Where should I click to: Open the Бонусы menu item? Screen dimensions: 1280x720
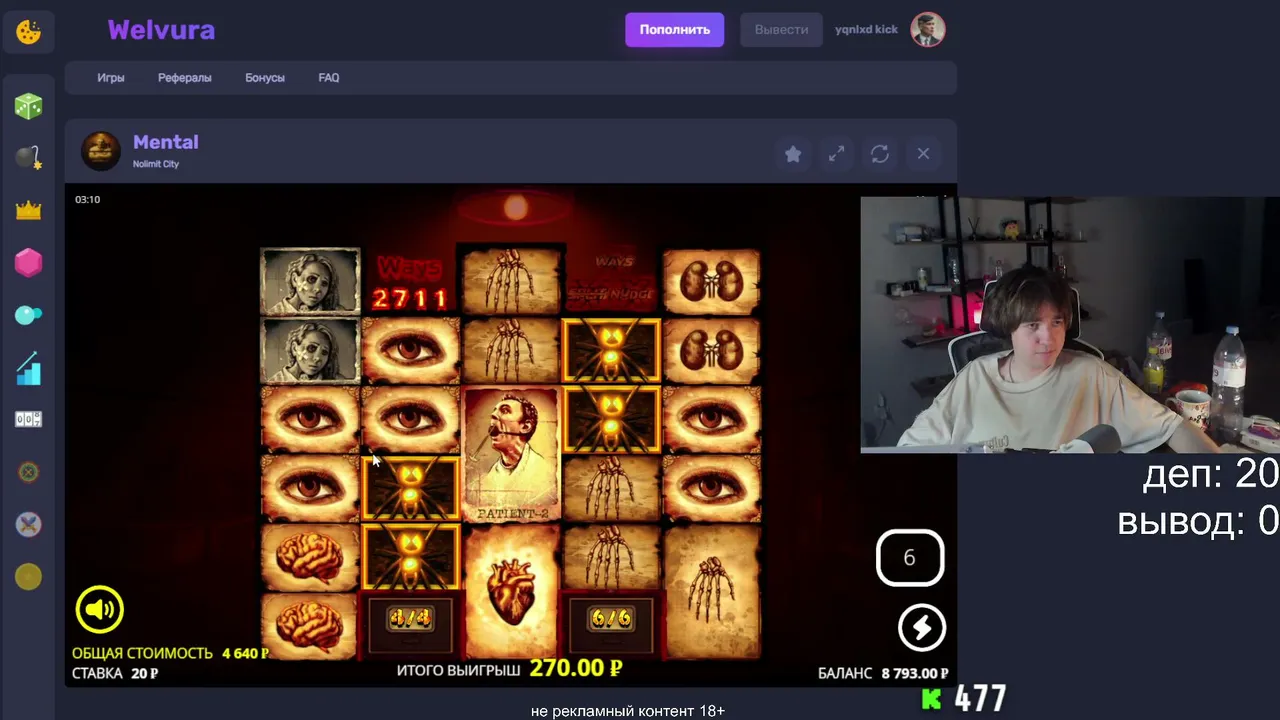pos(265,78)
